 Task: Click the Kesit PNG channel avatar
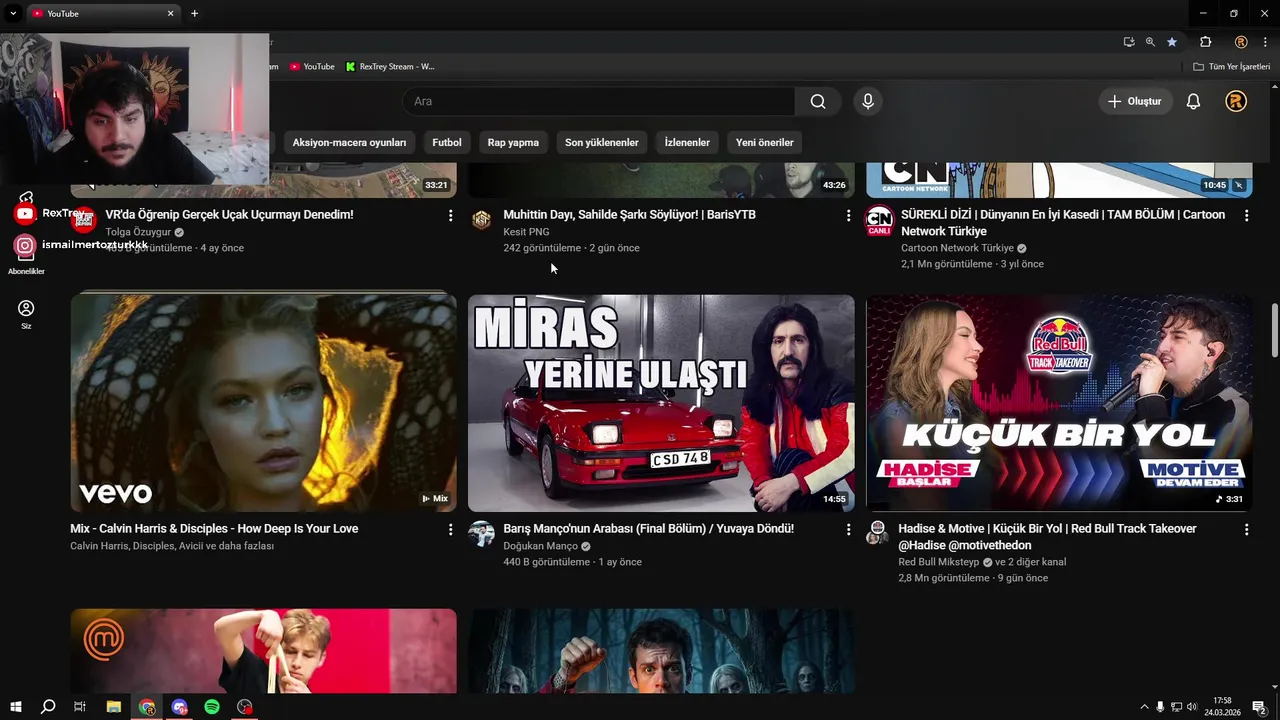tap(482, 220)
